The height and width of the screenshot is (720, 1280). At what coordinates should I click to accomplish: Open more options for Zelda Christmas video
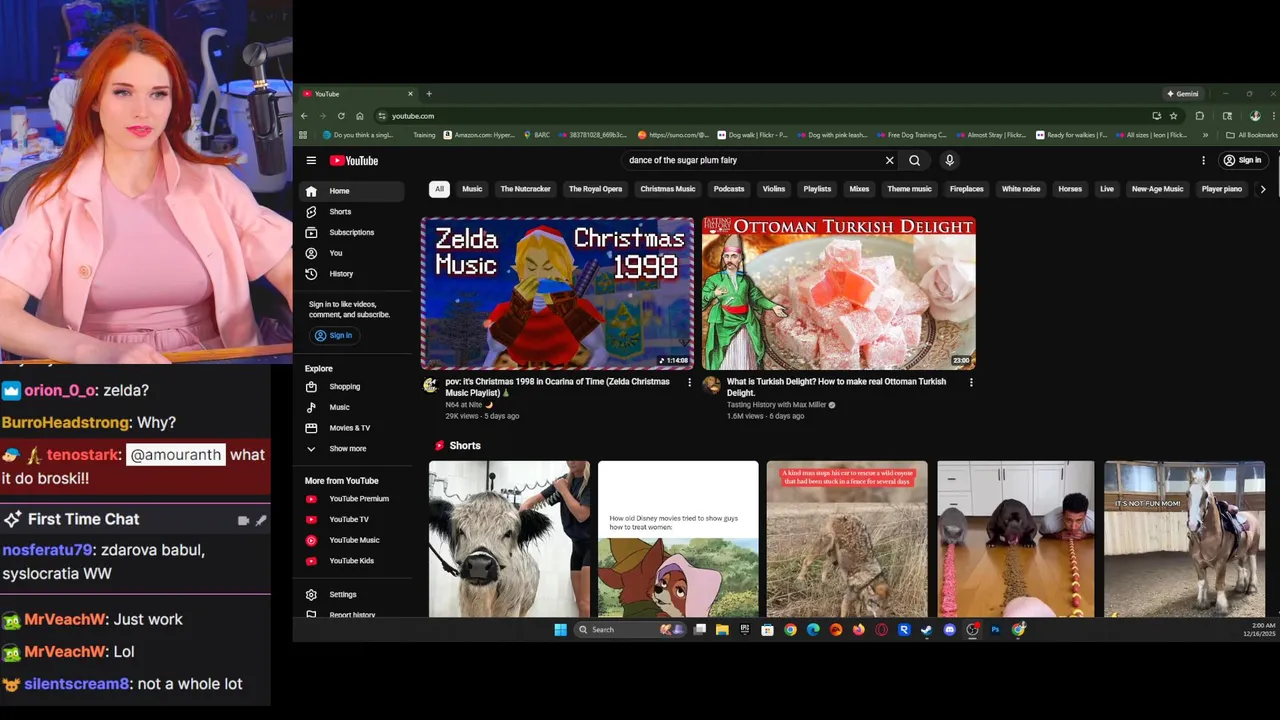click(689, 382)
